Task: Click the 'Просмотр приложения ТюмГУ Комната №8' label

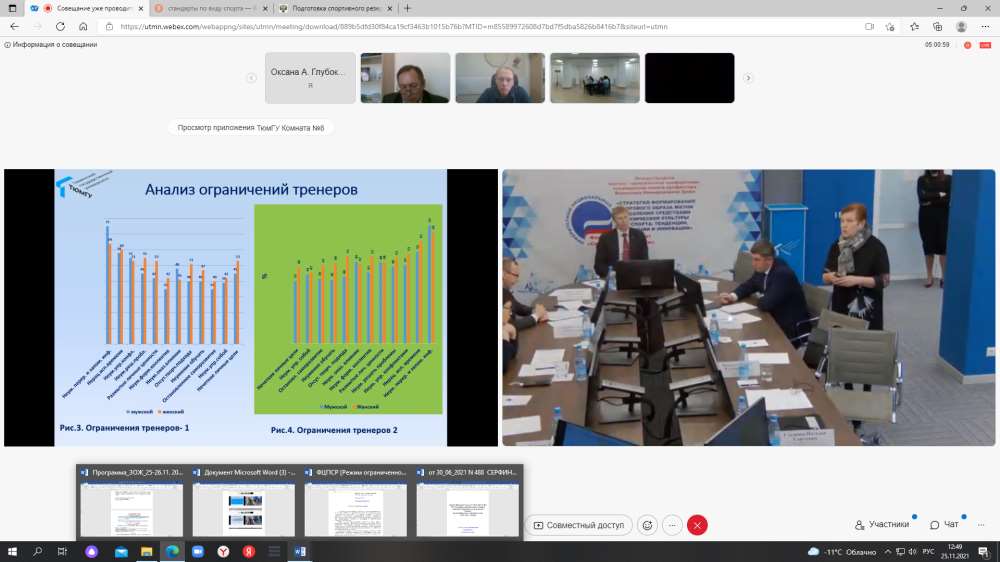Action: [x=251, y=128]
